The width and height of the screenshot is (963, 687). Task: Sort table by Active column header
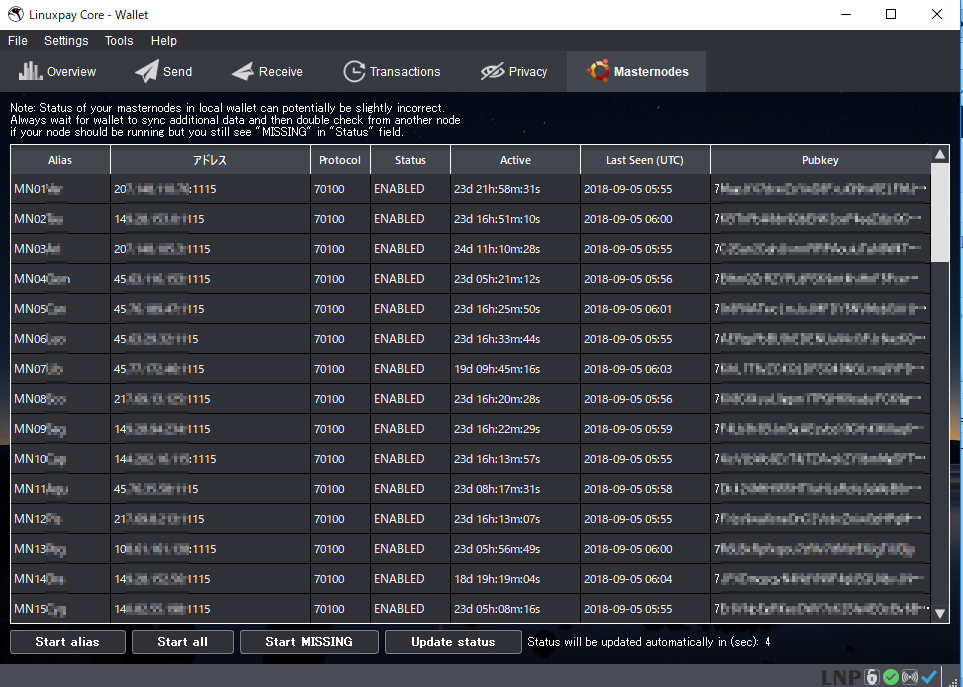(515, 160)
